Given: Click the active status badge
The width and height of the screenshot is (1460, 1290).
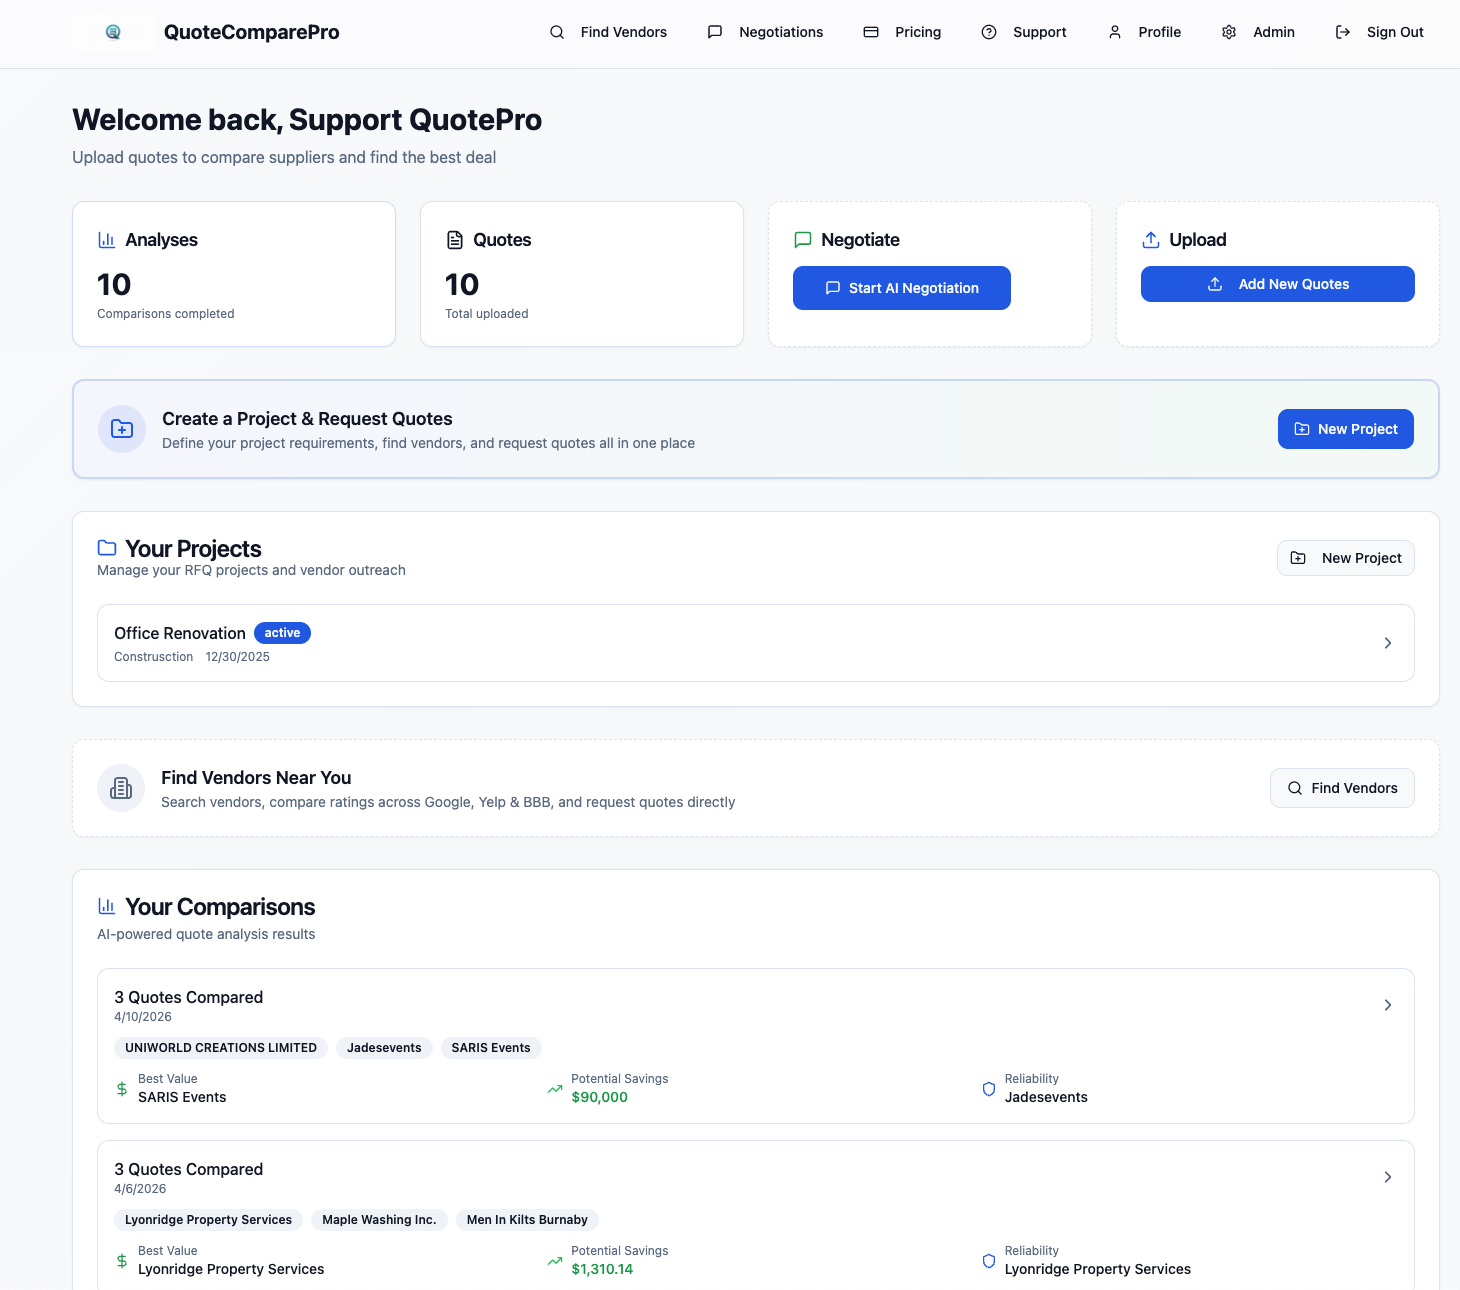Looking at the screenshot, I should [x=282, y=633].
